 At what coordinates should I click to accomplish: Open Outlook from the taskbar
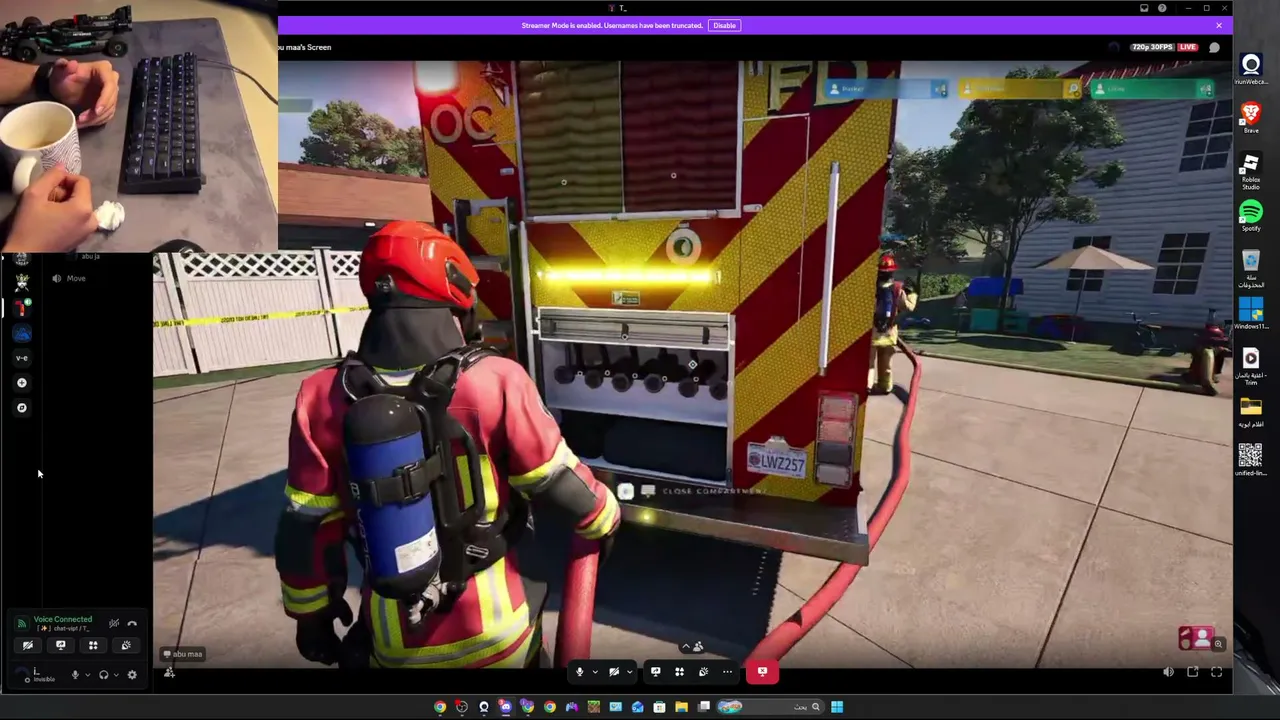[638, 707]
